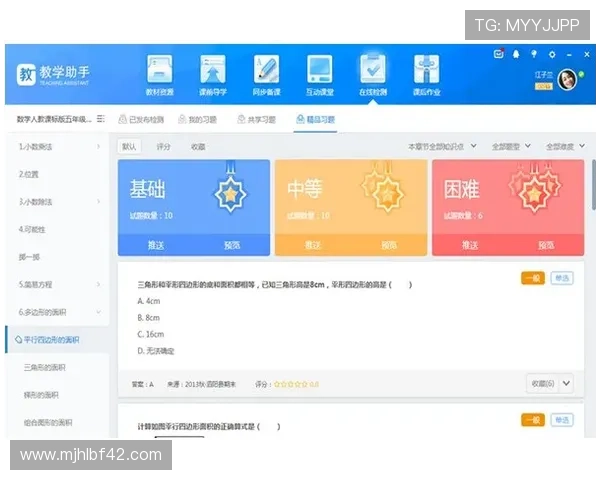Push the 中等 question set with 推送
The image size is (600, 480).
click(313, 245)
